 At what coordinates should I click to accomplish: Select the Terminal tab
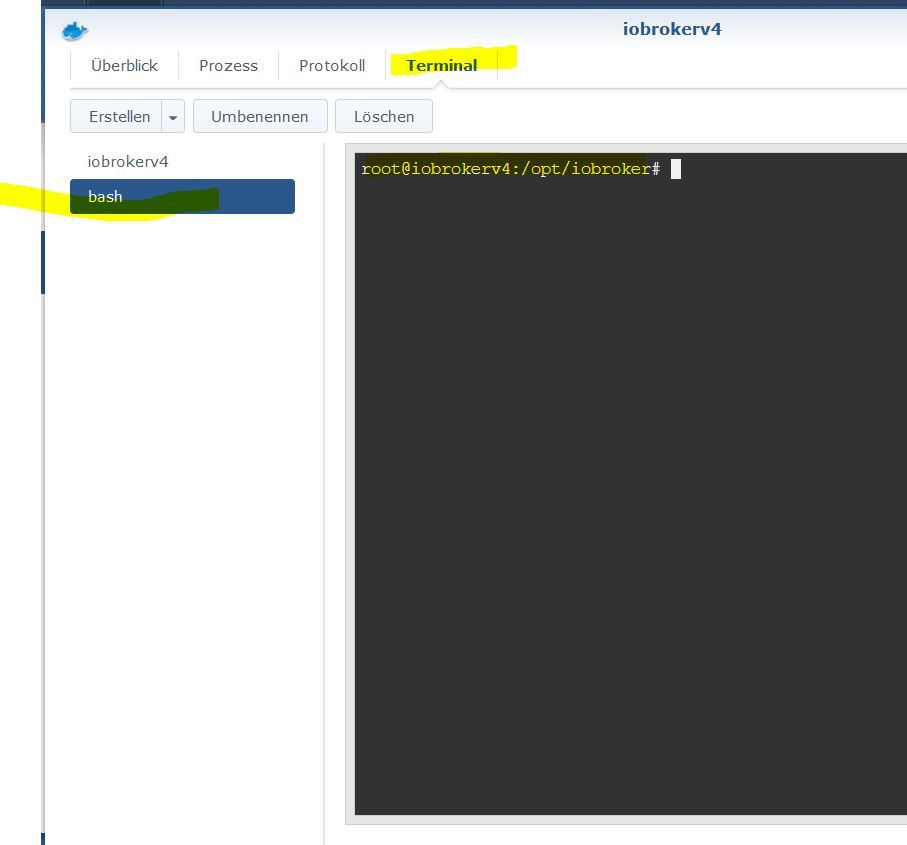click(442, 65)
